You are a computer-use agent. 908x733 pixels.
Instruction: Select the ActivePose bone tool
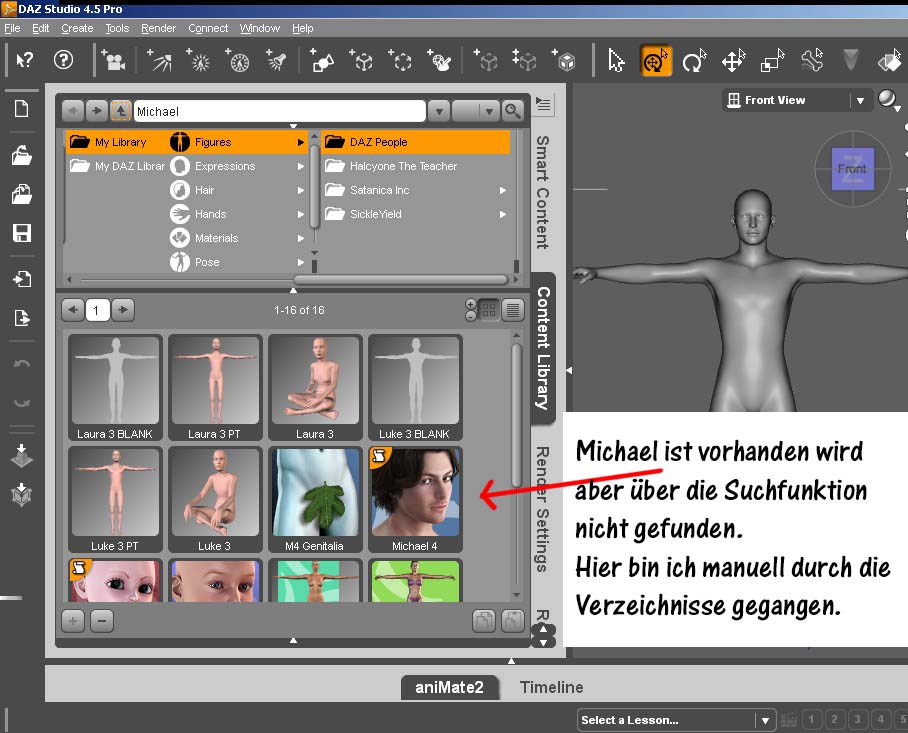[811, 60]
